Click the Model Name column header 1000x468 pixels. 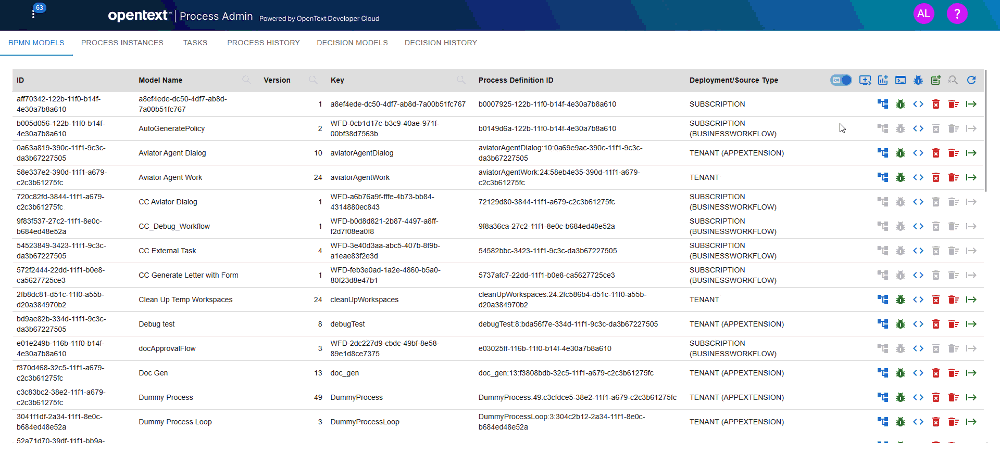pyautogui.click(x=160, y=80)
